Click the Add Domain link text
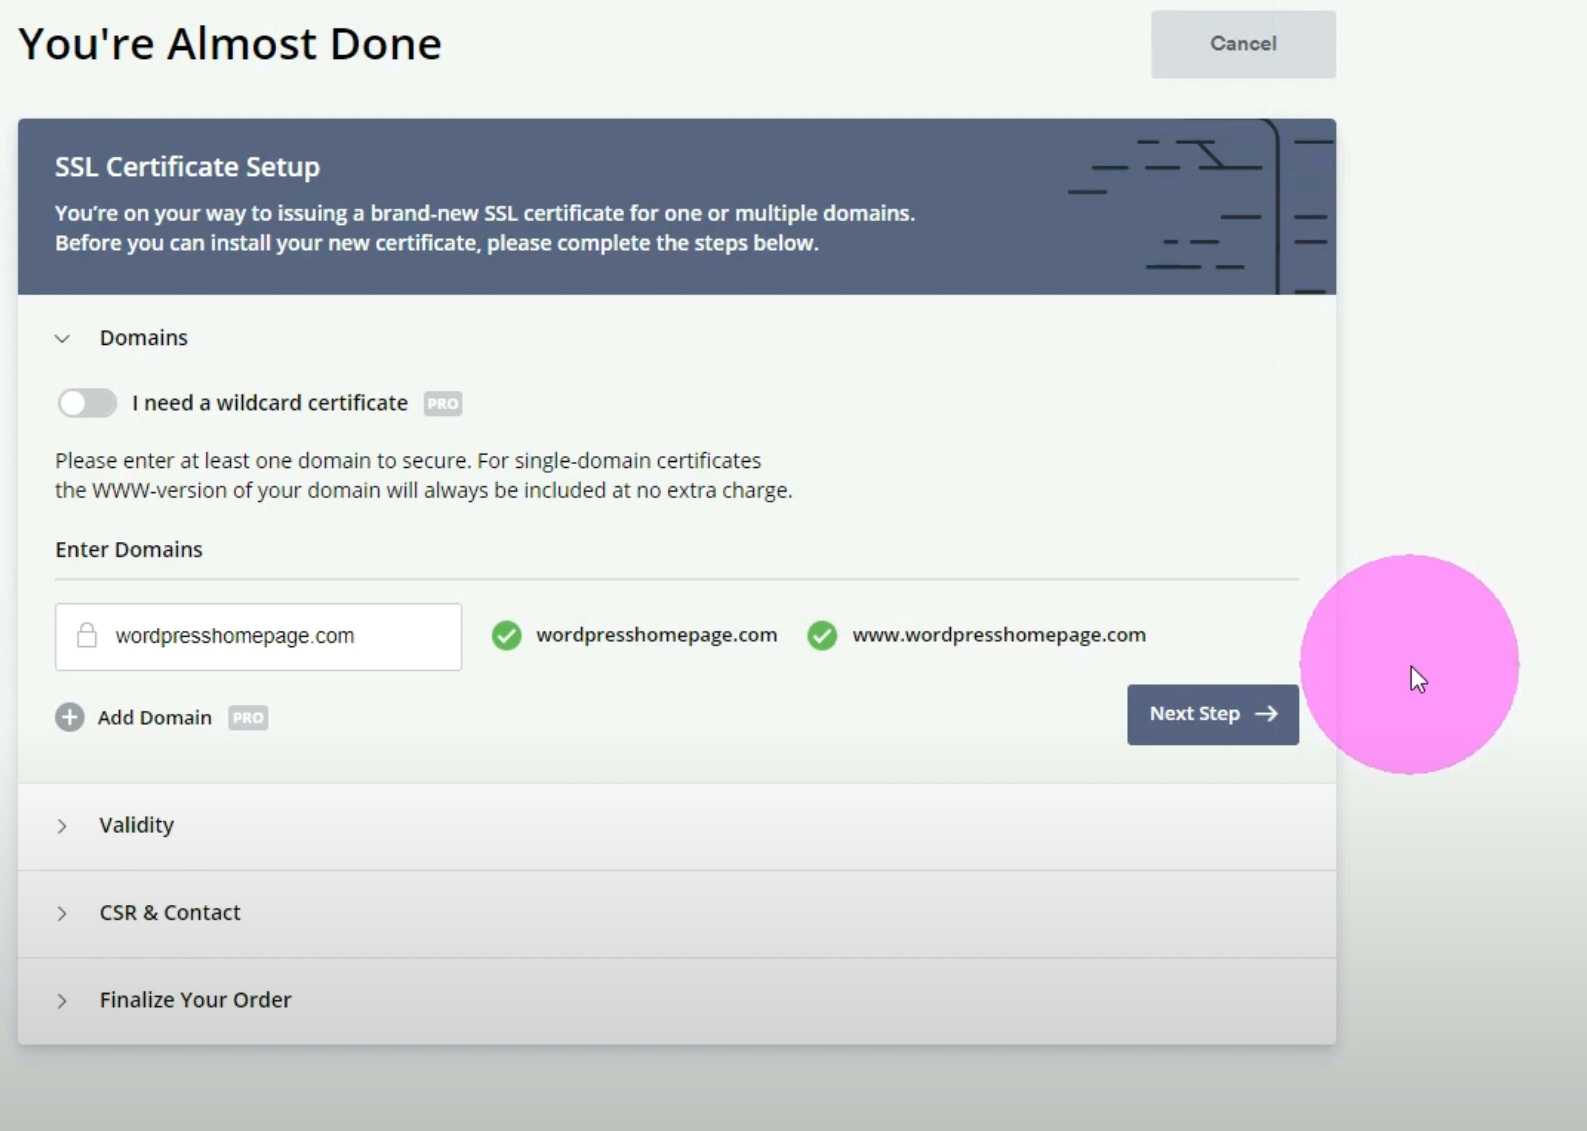 click(x=155, y=718)
